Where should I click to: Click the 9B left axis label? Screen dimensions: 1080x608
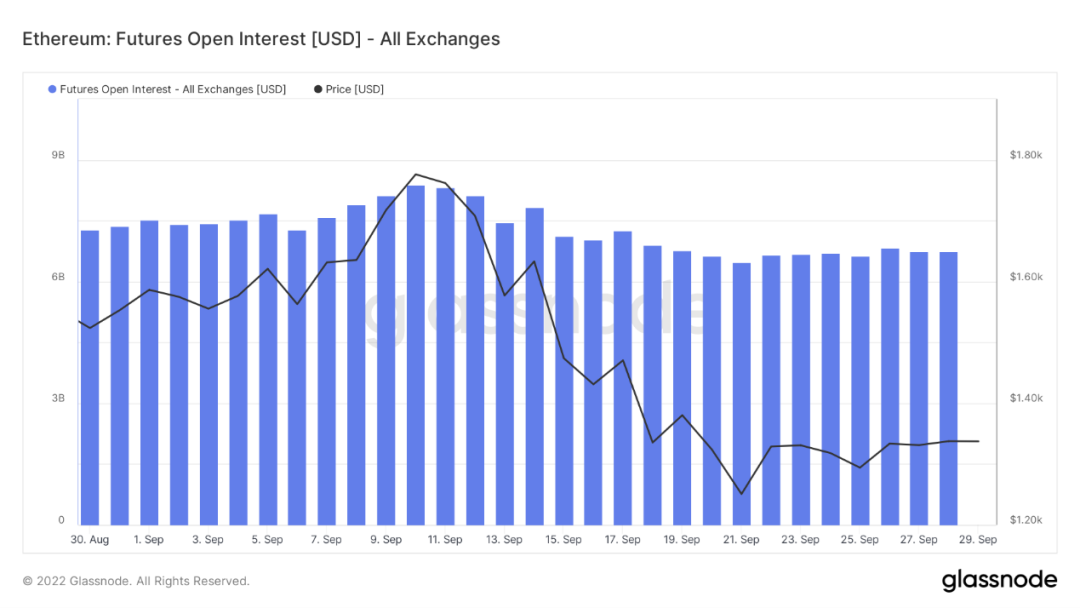[x=58, y=156]
